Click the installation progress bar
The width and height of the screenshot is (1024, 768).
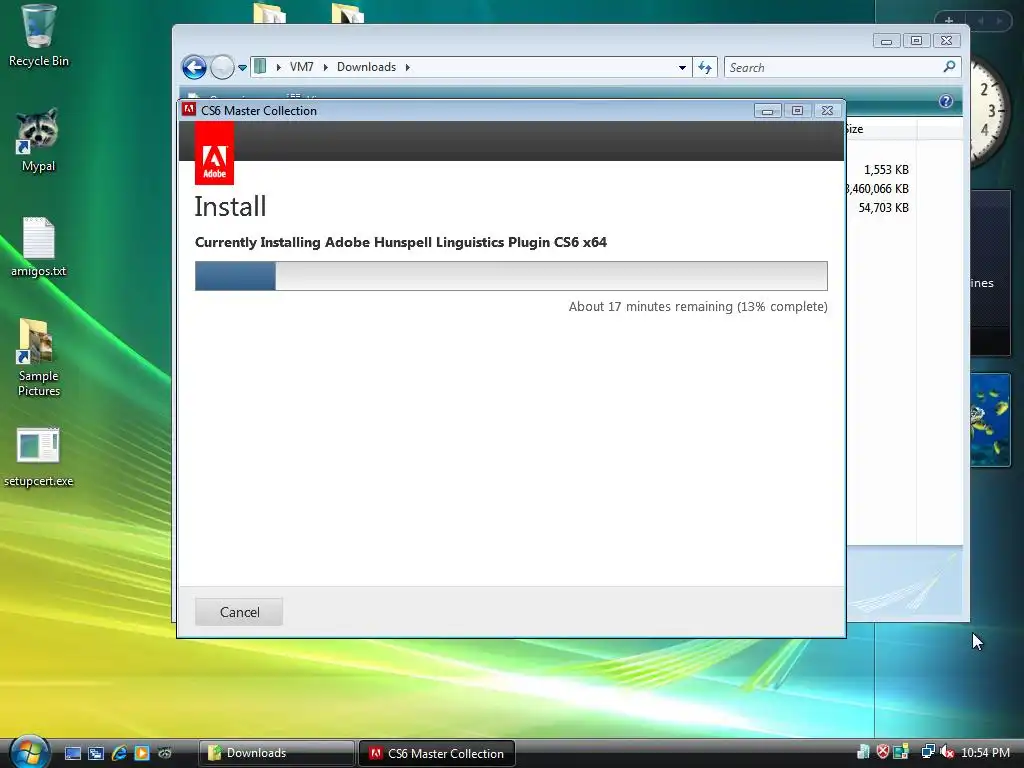tap(511, 276)
